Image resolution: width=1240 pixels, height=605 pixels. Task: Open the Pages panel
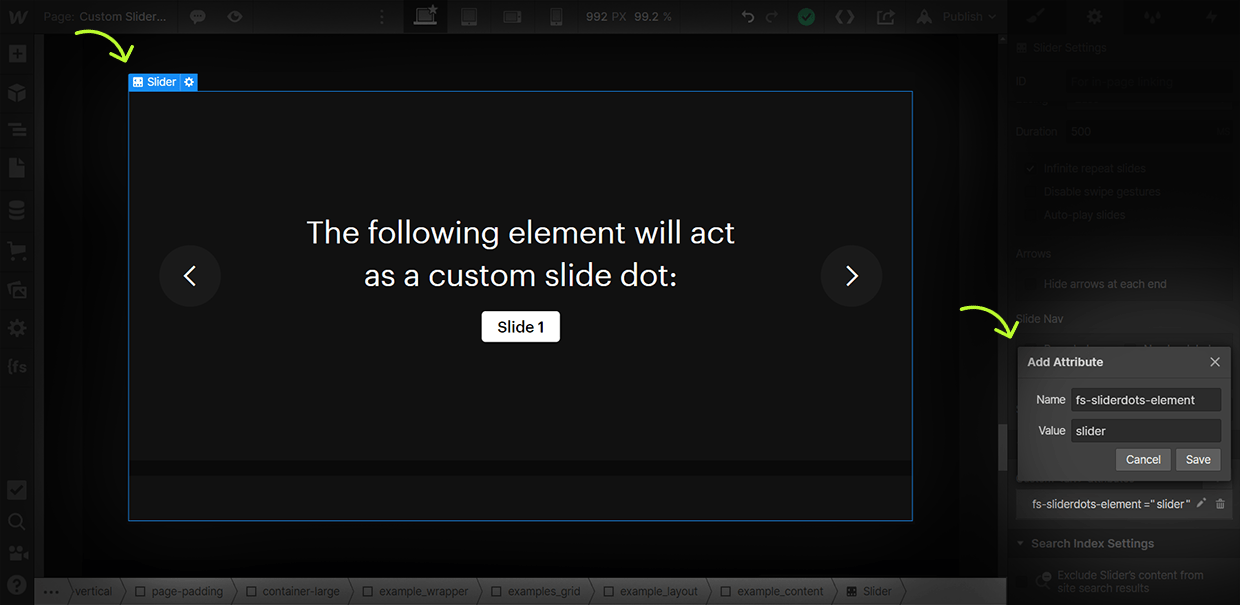[x=16, y=167]
